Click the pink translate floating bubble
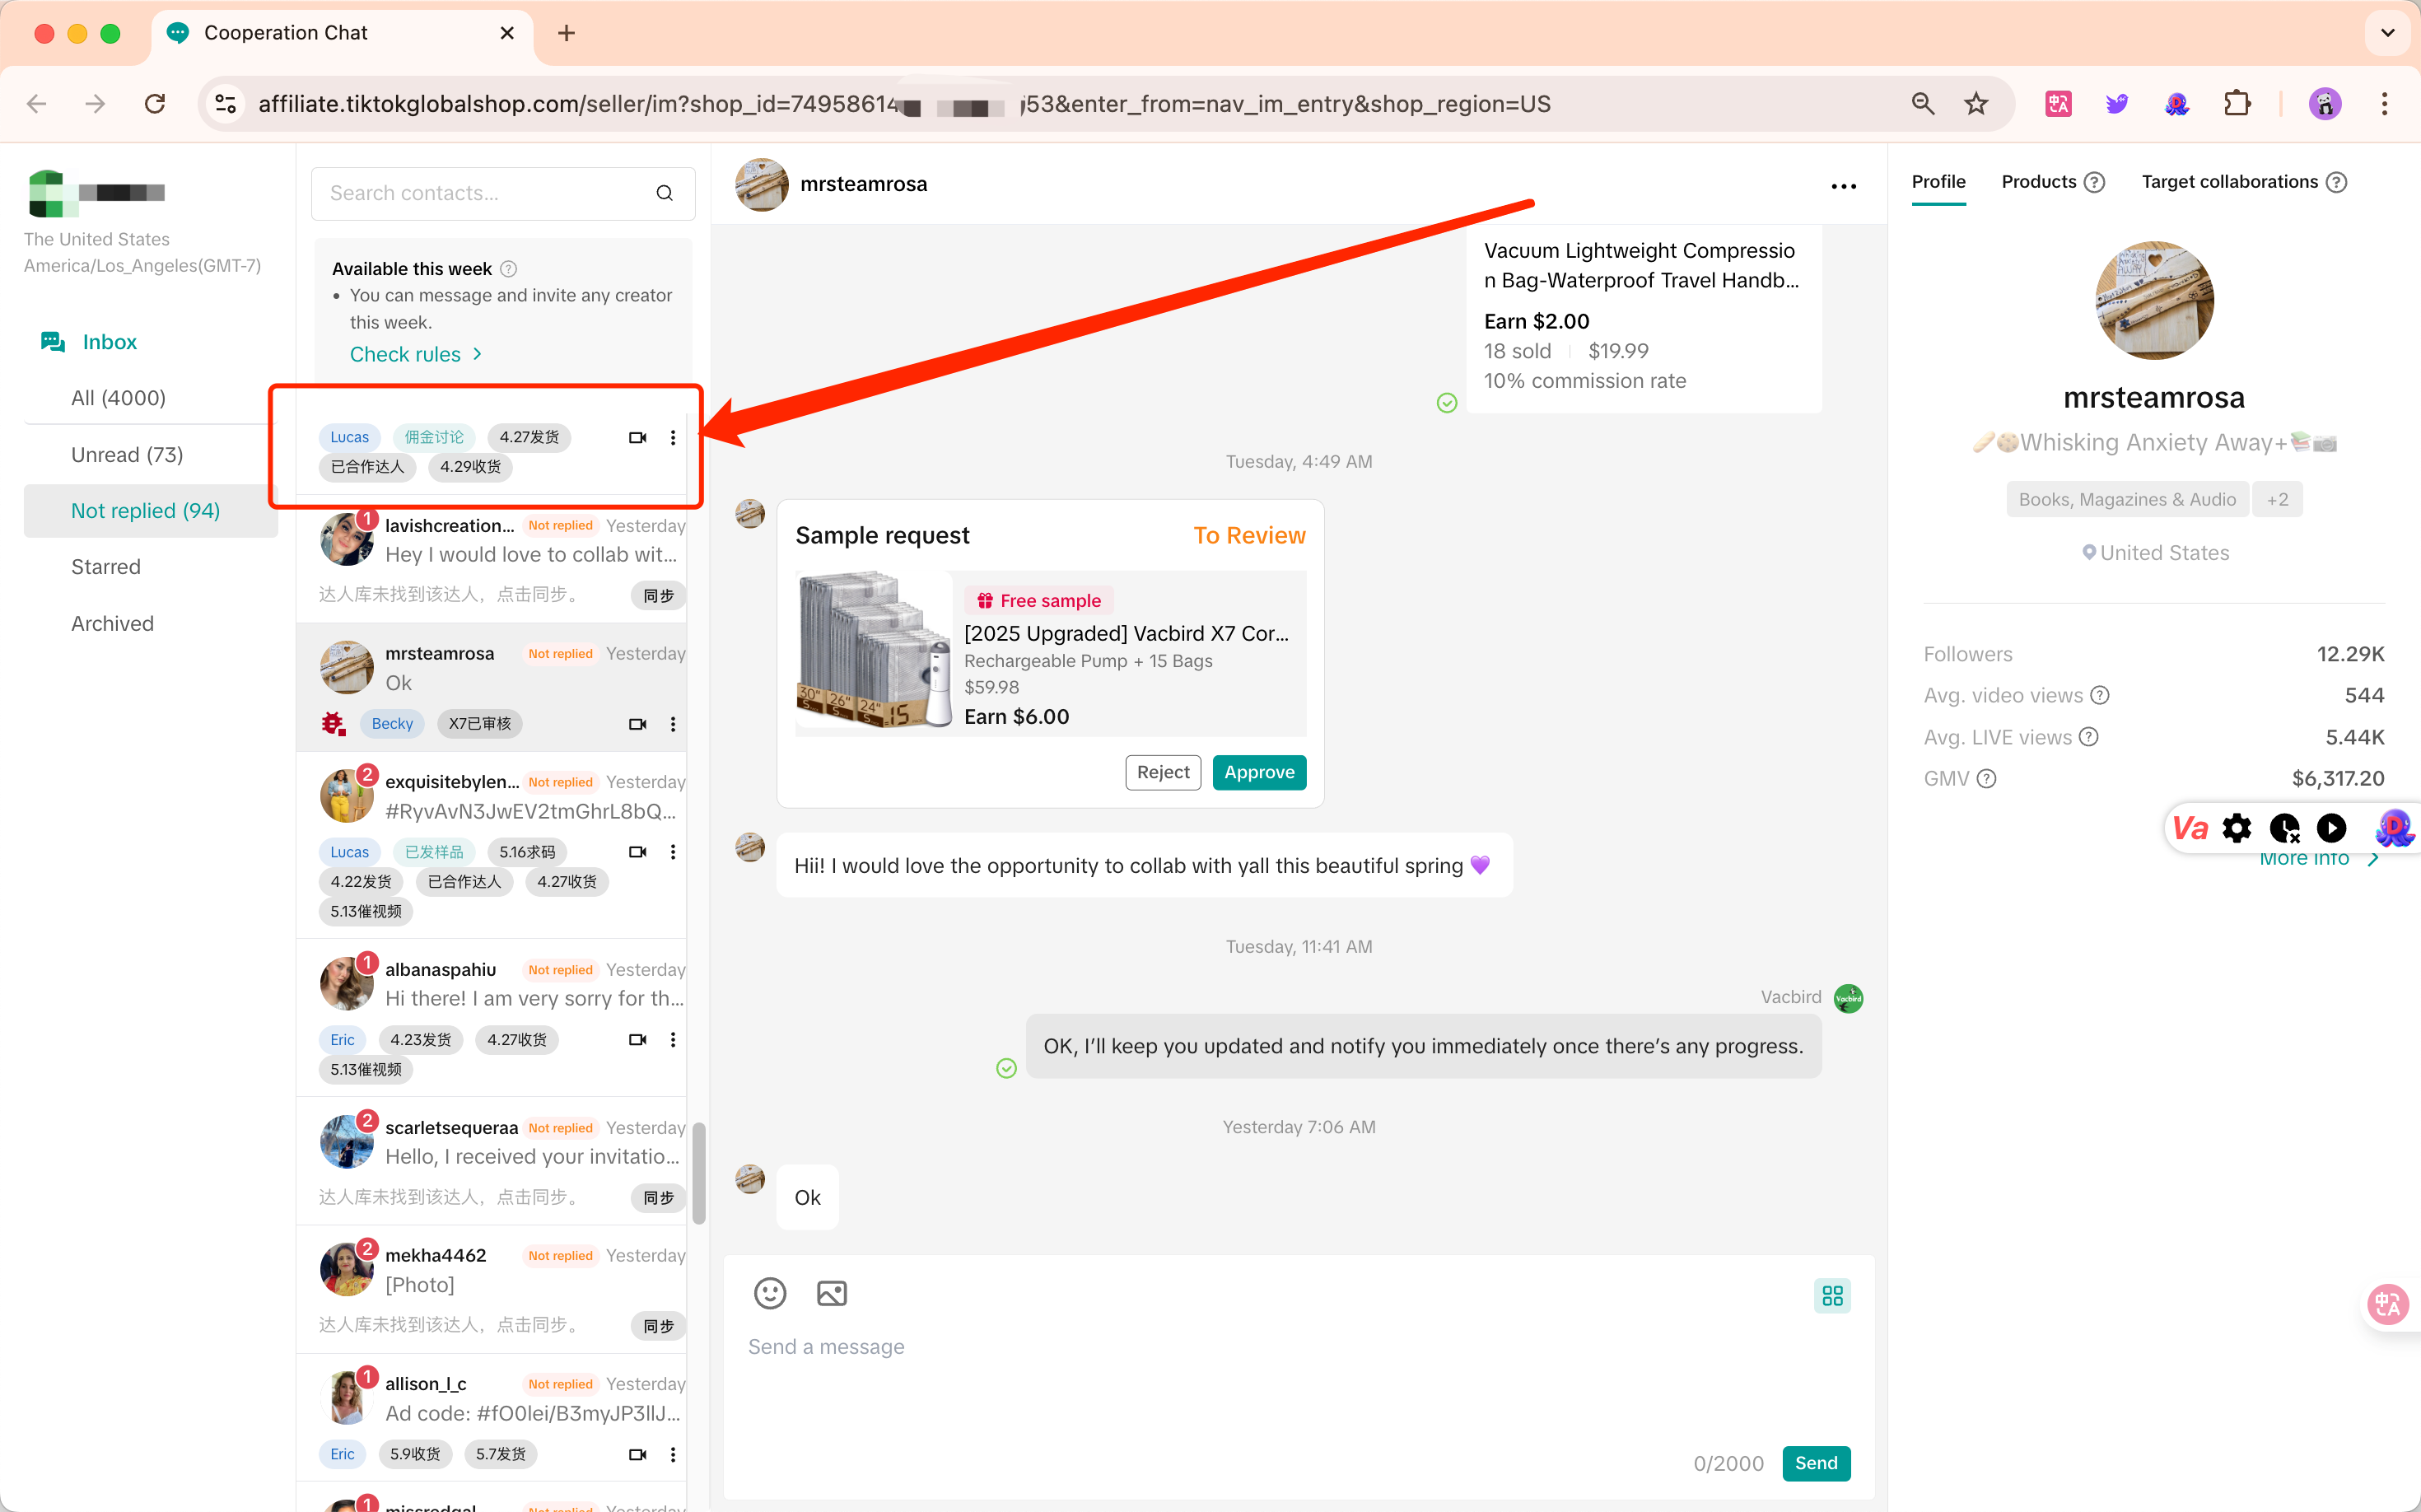The width and height of the screenshot is (2421, 1512). point(2388,1304)
